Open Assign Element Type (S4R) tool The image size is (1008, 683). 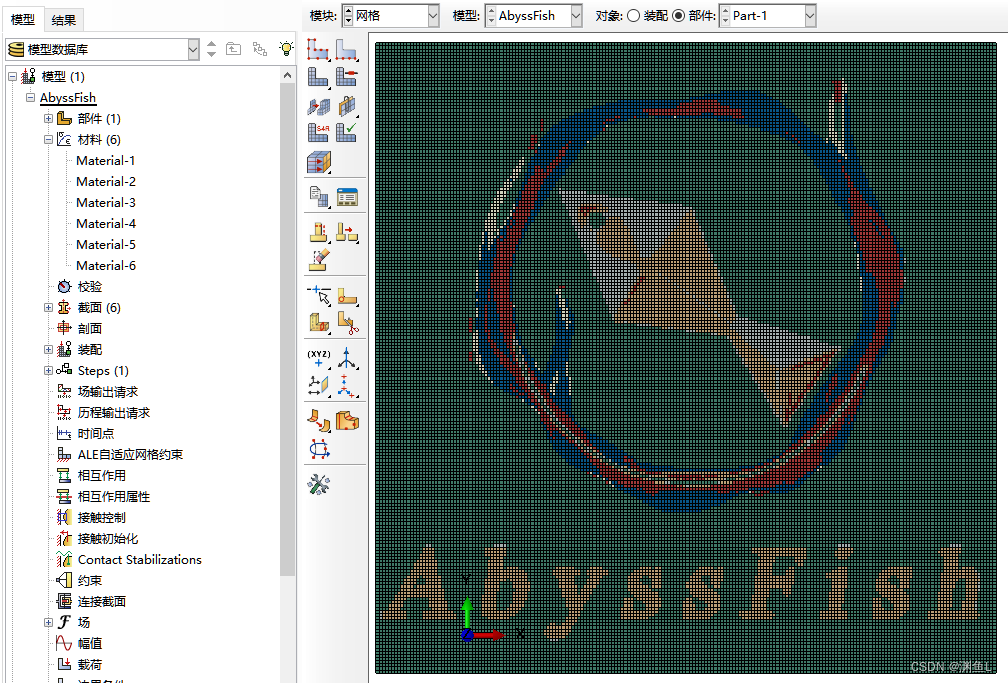click(318, 132)
